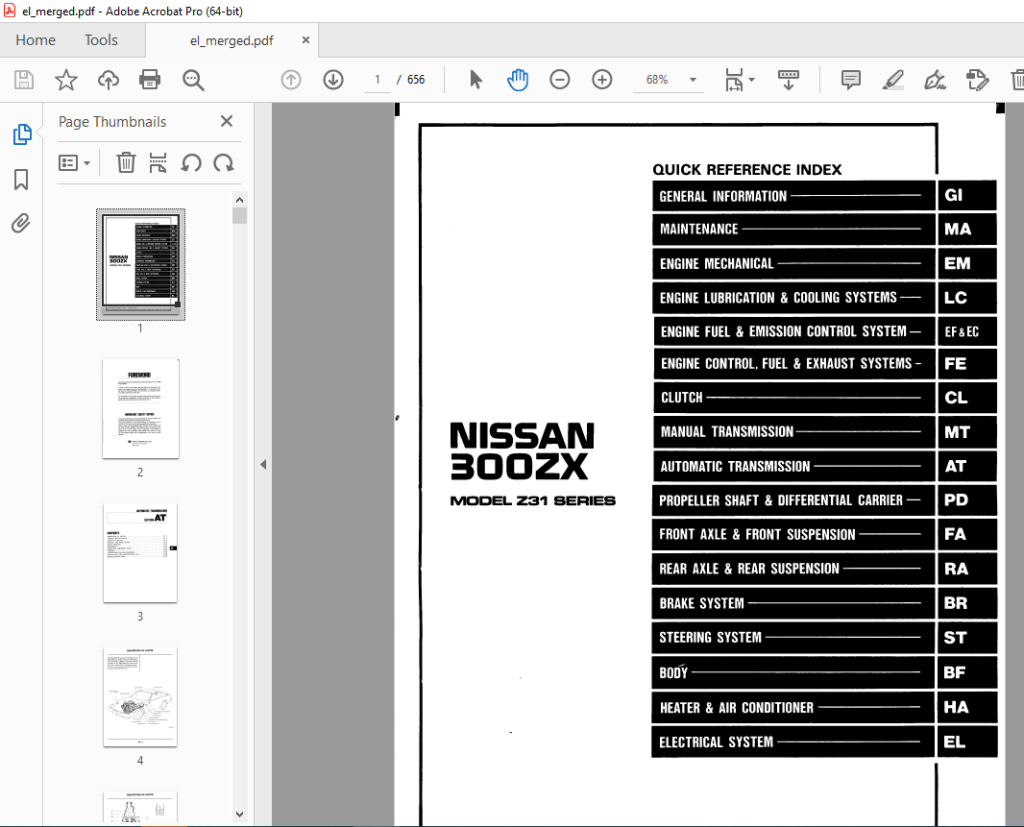This screenshot has width=1024, height=827.
Task: Rotate page counterclockwise
Action: 191,163
